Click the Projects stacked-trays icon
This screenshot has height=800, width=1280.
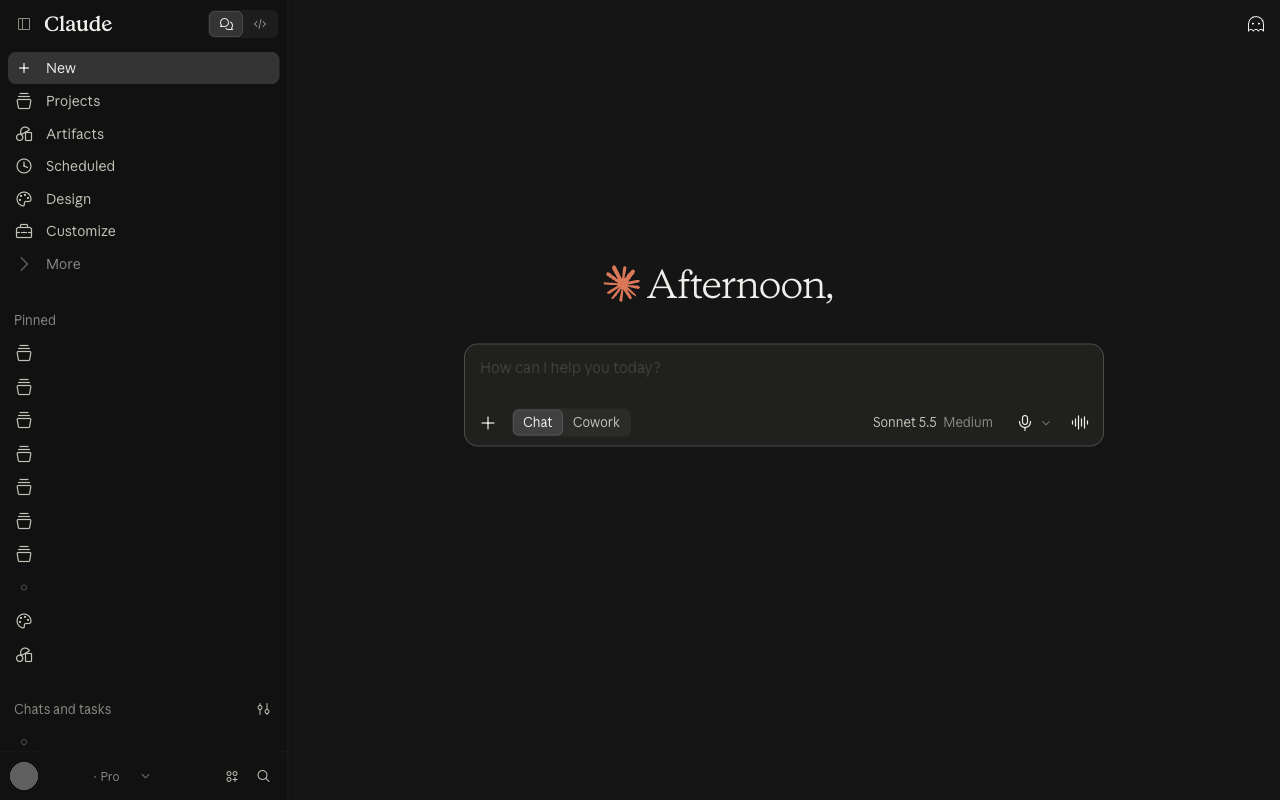pyautogui.click(x=24, y=101)
